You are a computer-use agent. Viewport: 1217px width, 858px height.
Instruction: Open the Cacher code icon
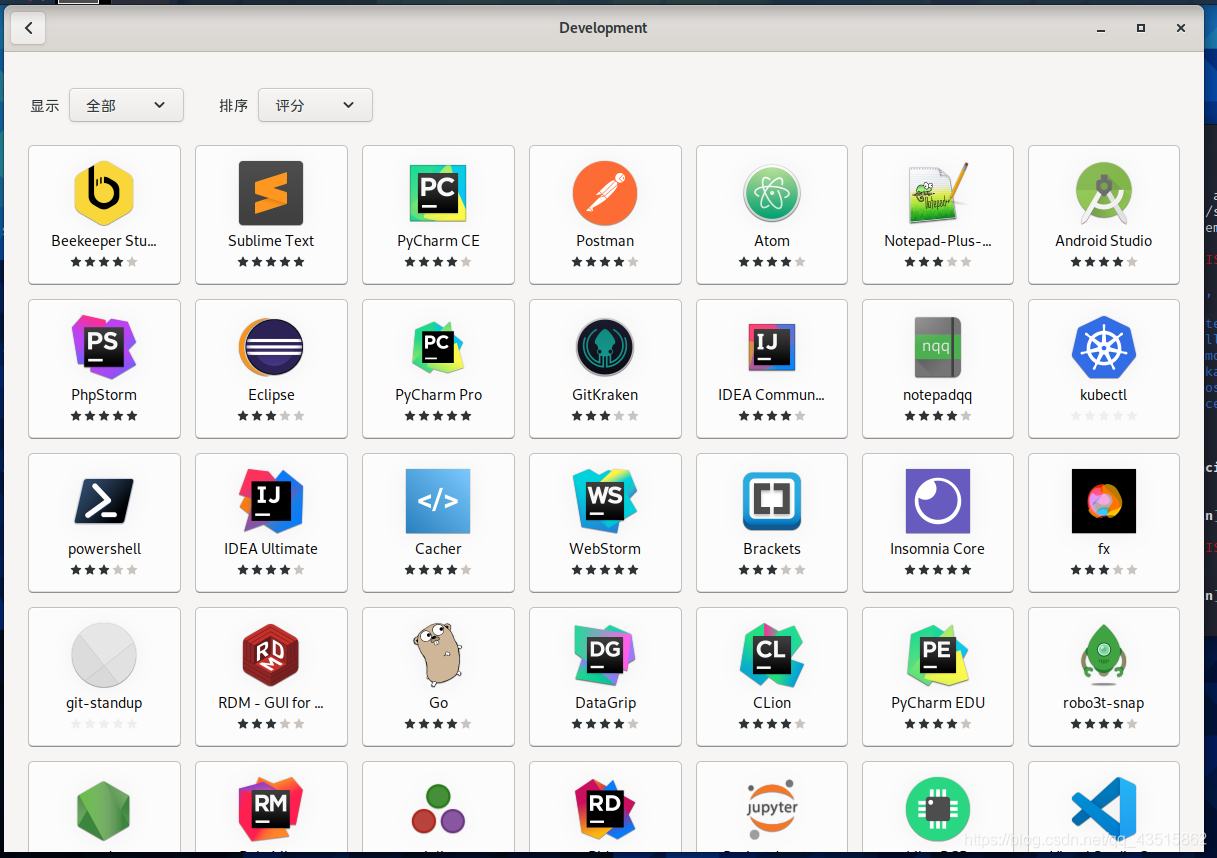(x=438, y=501)
